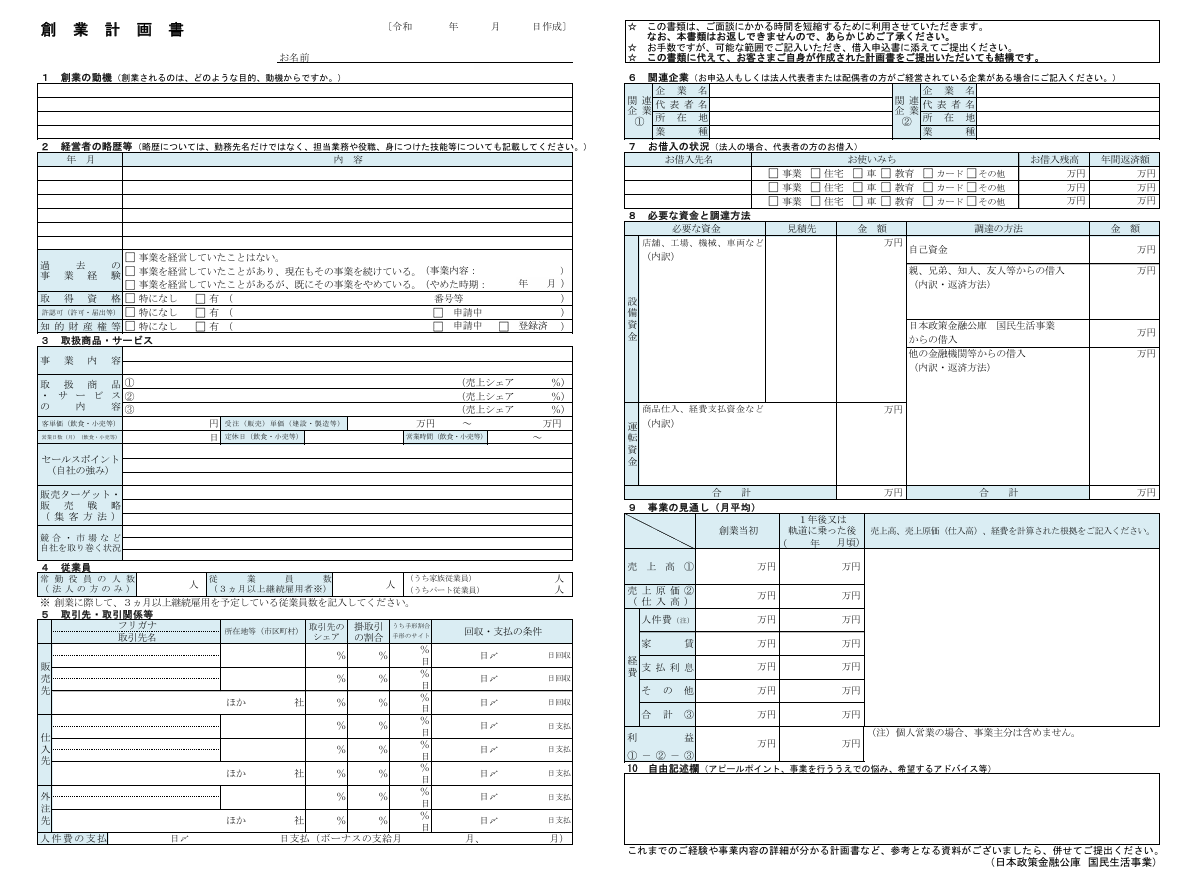
Task: Check '車' checkbox in first お借入 row
Action: (x=857, y=173)
